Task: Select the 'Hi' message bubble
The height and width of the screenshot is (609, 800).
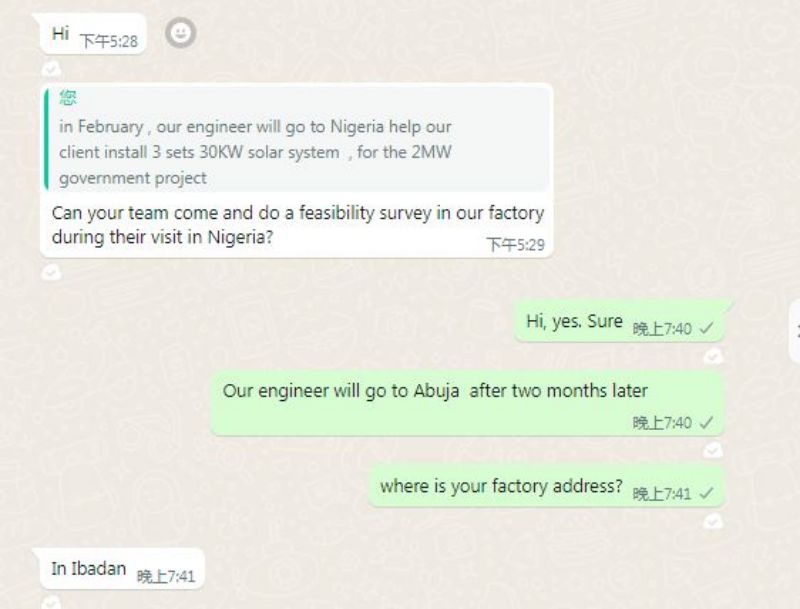Action: tap(93, 34)
